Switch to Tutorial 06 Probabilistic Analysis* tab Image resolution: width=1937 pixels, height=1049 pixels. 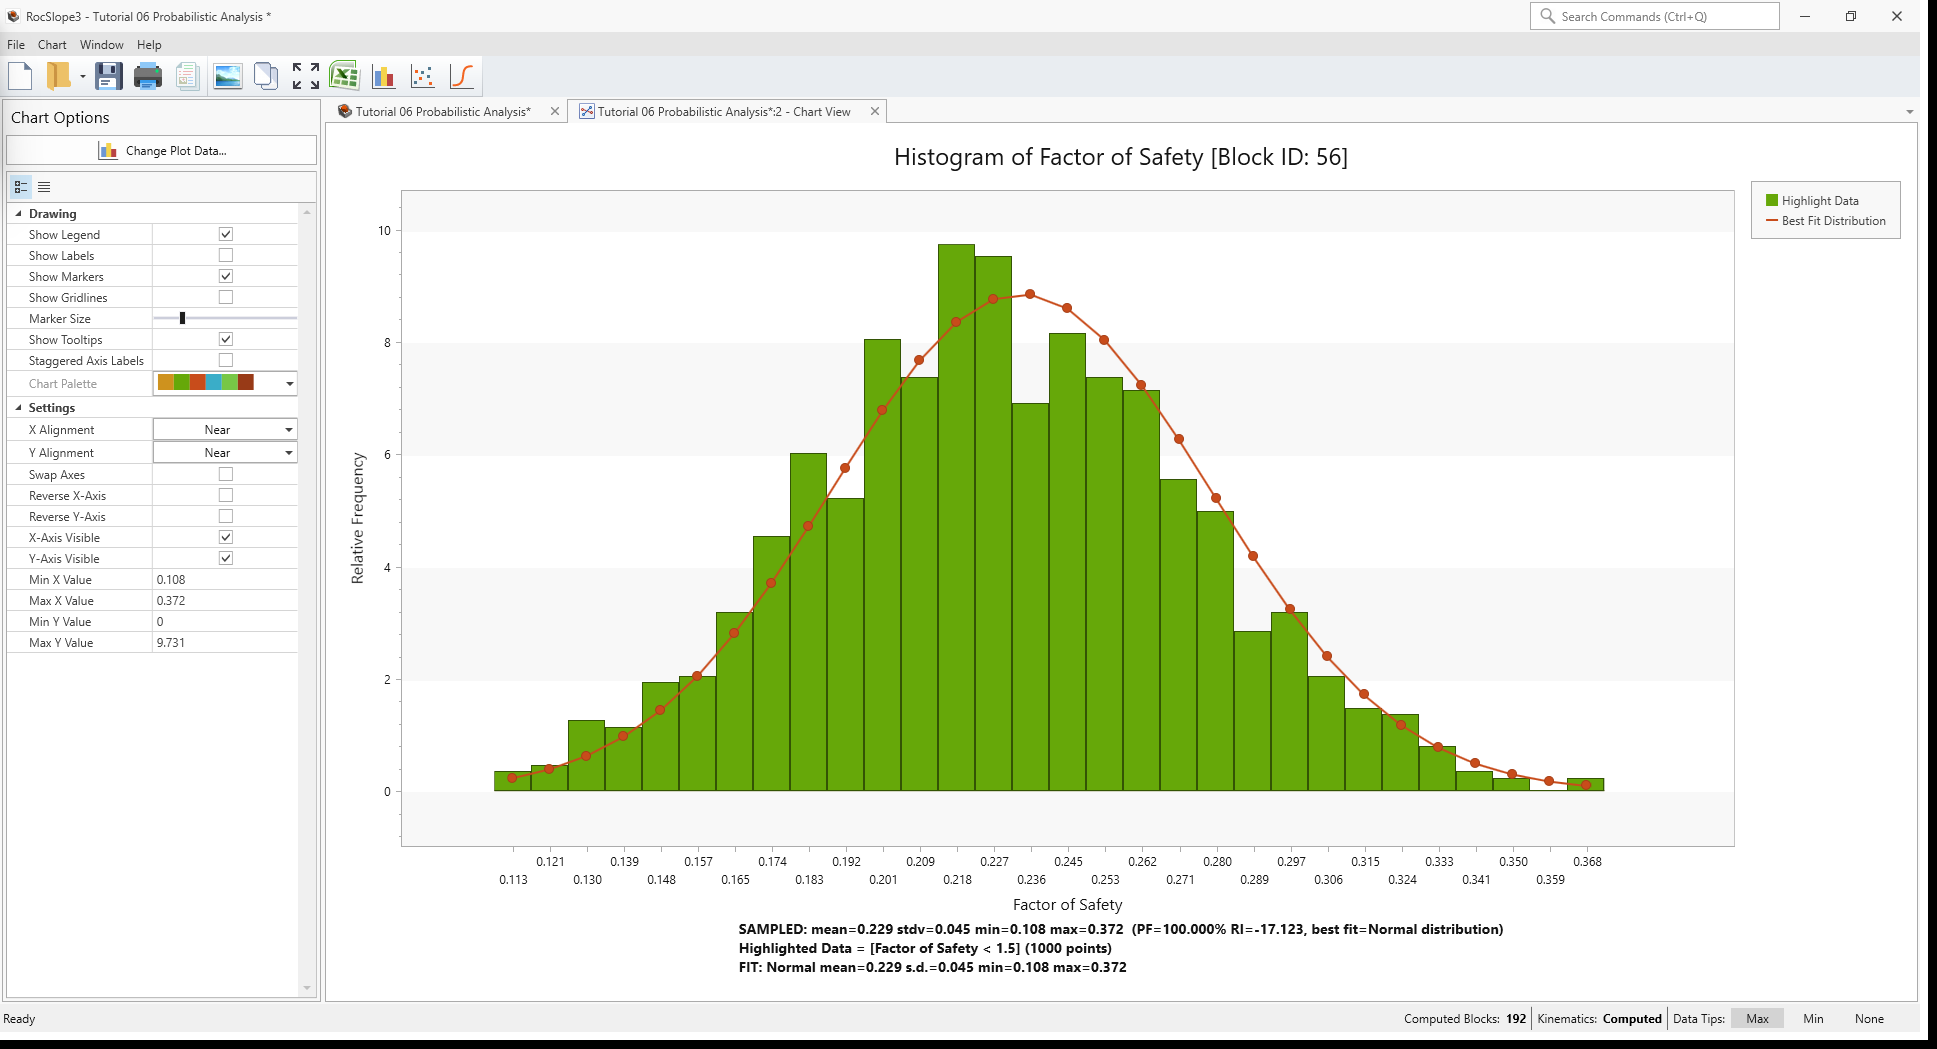click(443, 111)
